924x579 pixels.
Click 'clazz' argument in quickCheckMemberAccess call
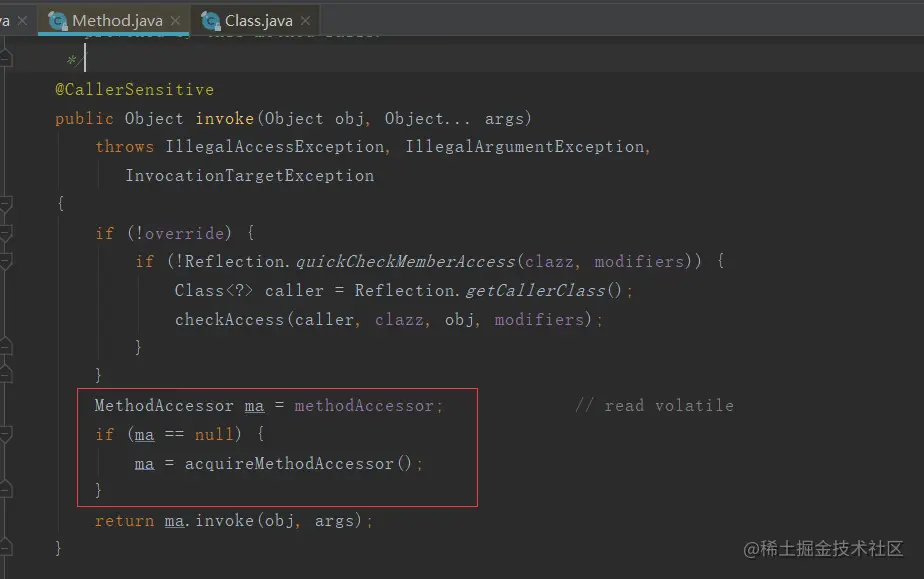point(549,262)
